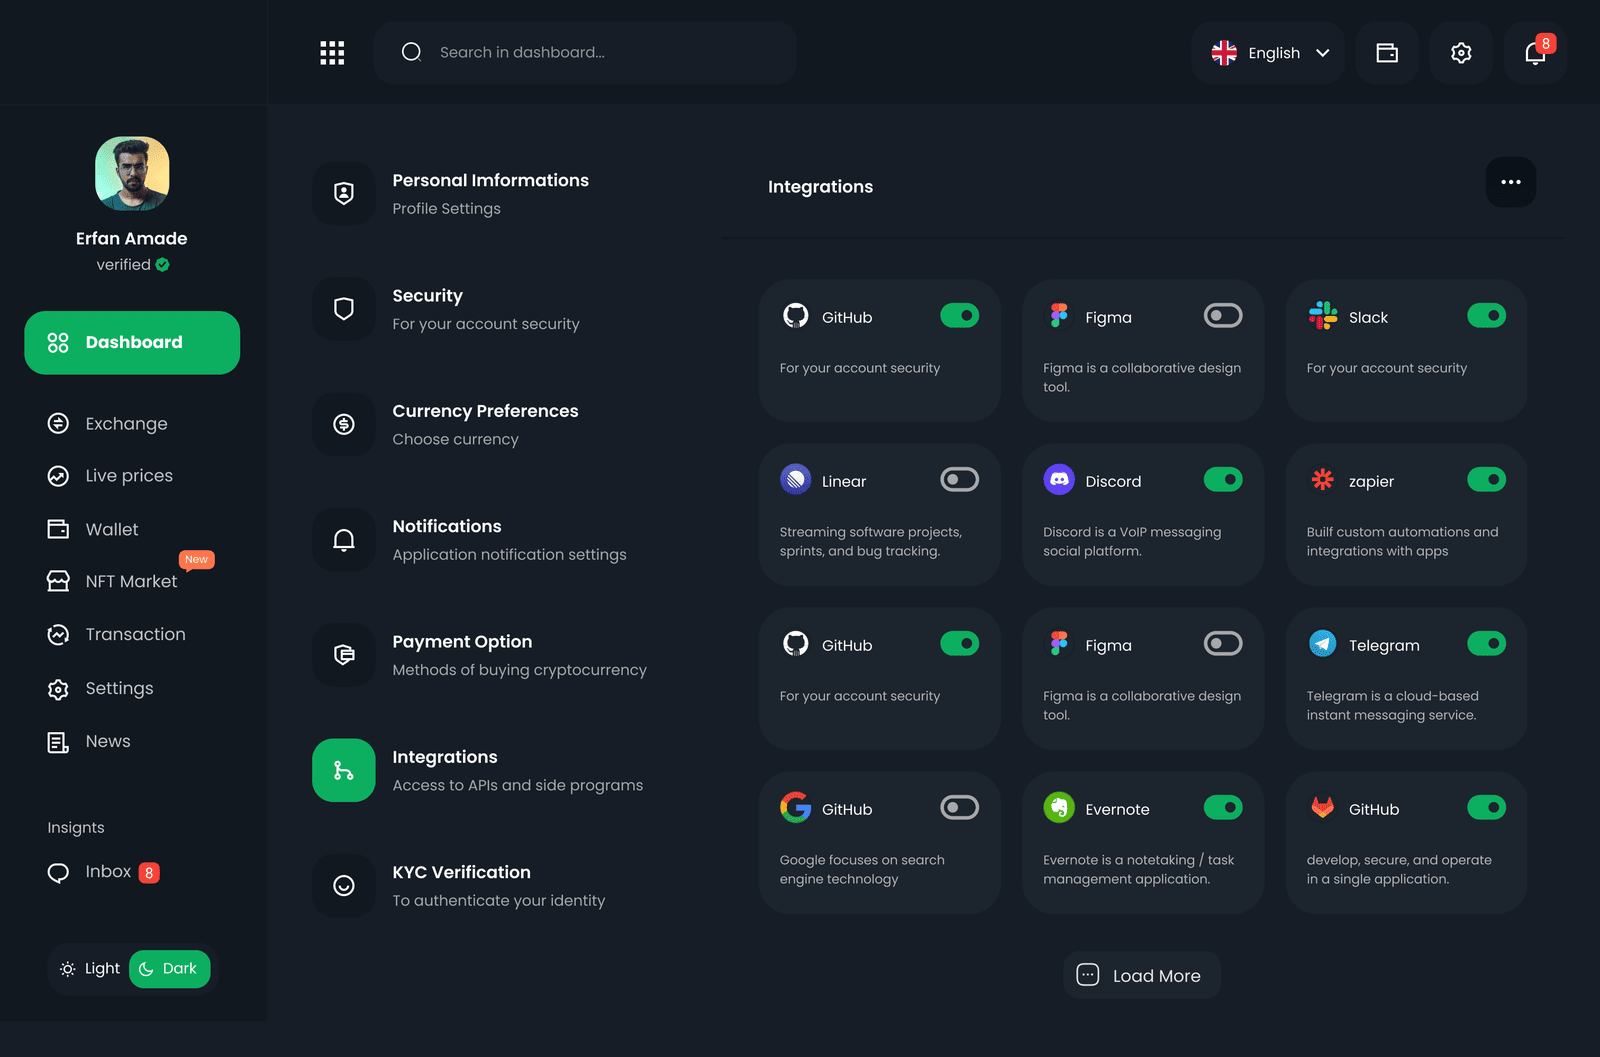This screenshot has width=1600, height=1057.
Task: Click the Google G logo icon
Action: (x=796, y=808)
